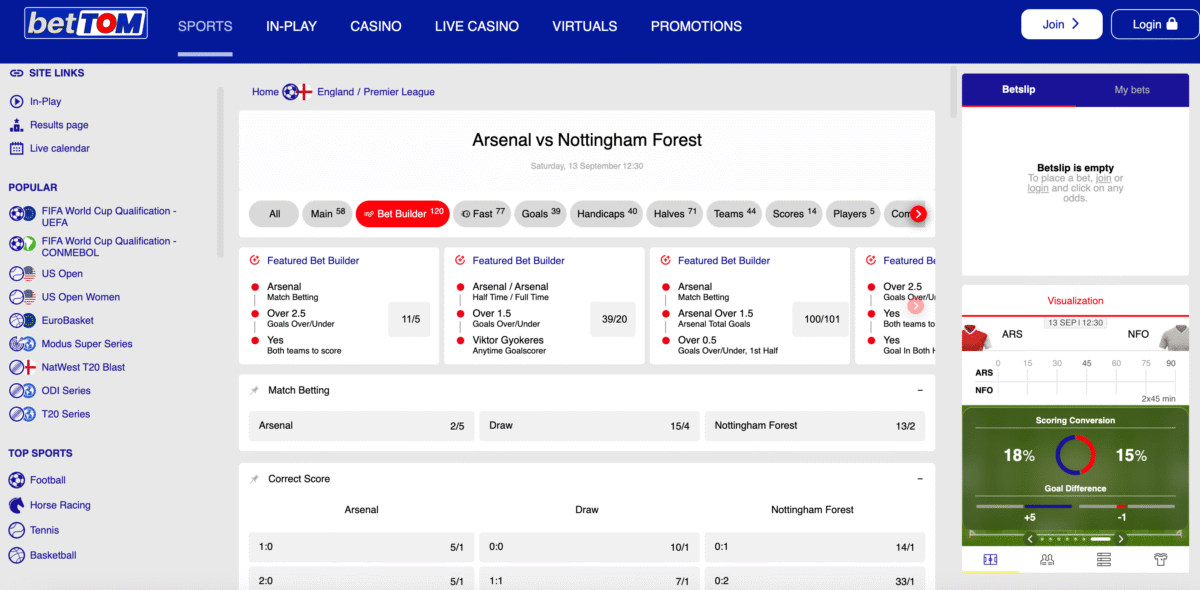Click the Football sport icon
The image size is (1200, 590).
click(x=16, y=480)
